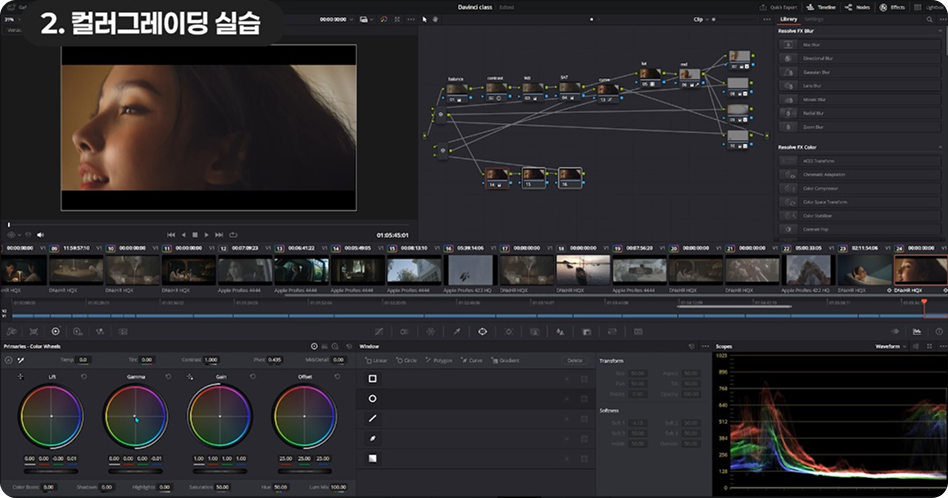This screenshot has width=948, height=498.
Task: Open the Clip node mode dropdown
Action: [703, 19]
